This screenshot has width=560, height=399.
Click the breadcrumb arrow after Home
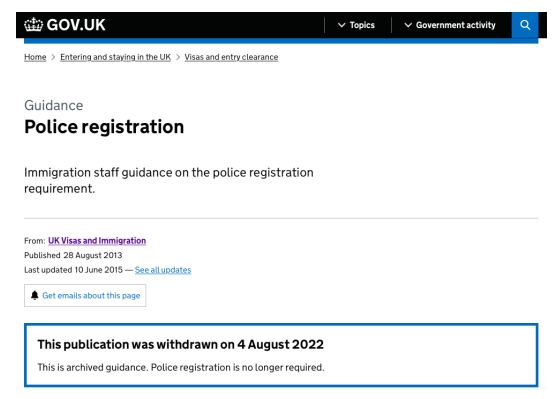(53, 57)
